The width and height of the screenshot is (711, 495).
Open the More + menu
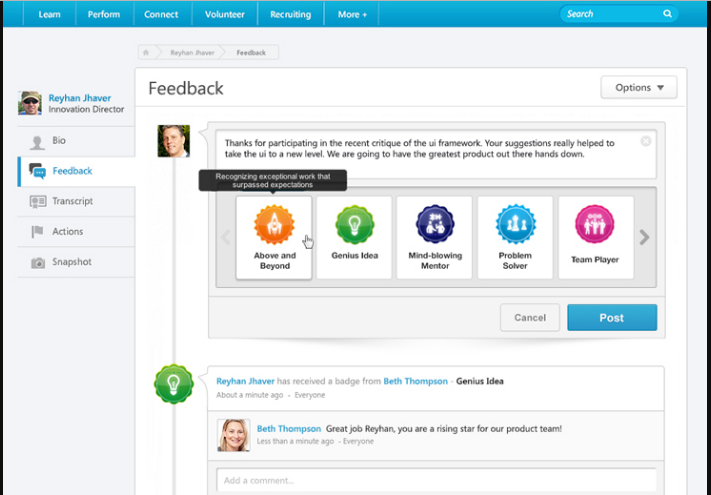[x=352, y=15]
